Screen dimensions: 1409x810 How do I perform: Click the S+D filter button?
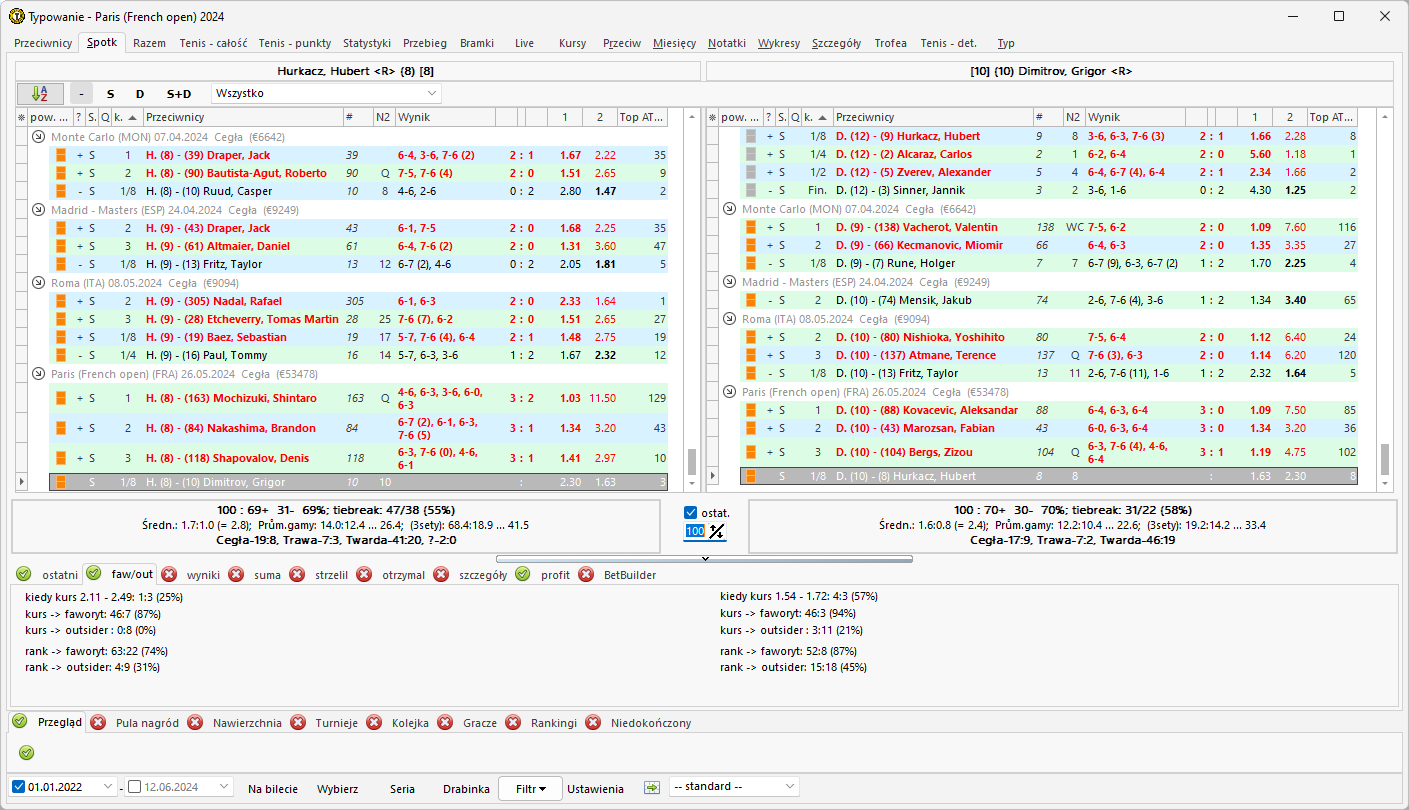(179, 93)
